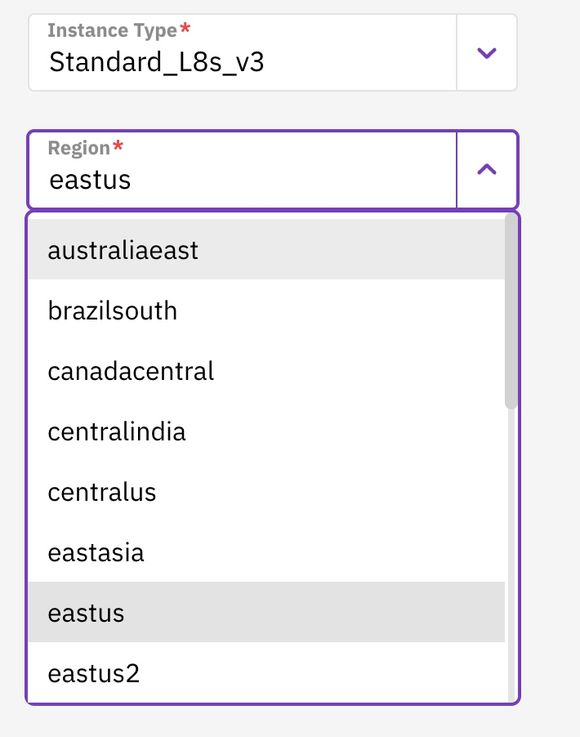This screenshot has width=580, height=737.
Task: Click the Instance Type field label
Action: (112, 31)
